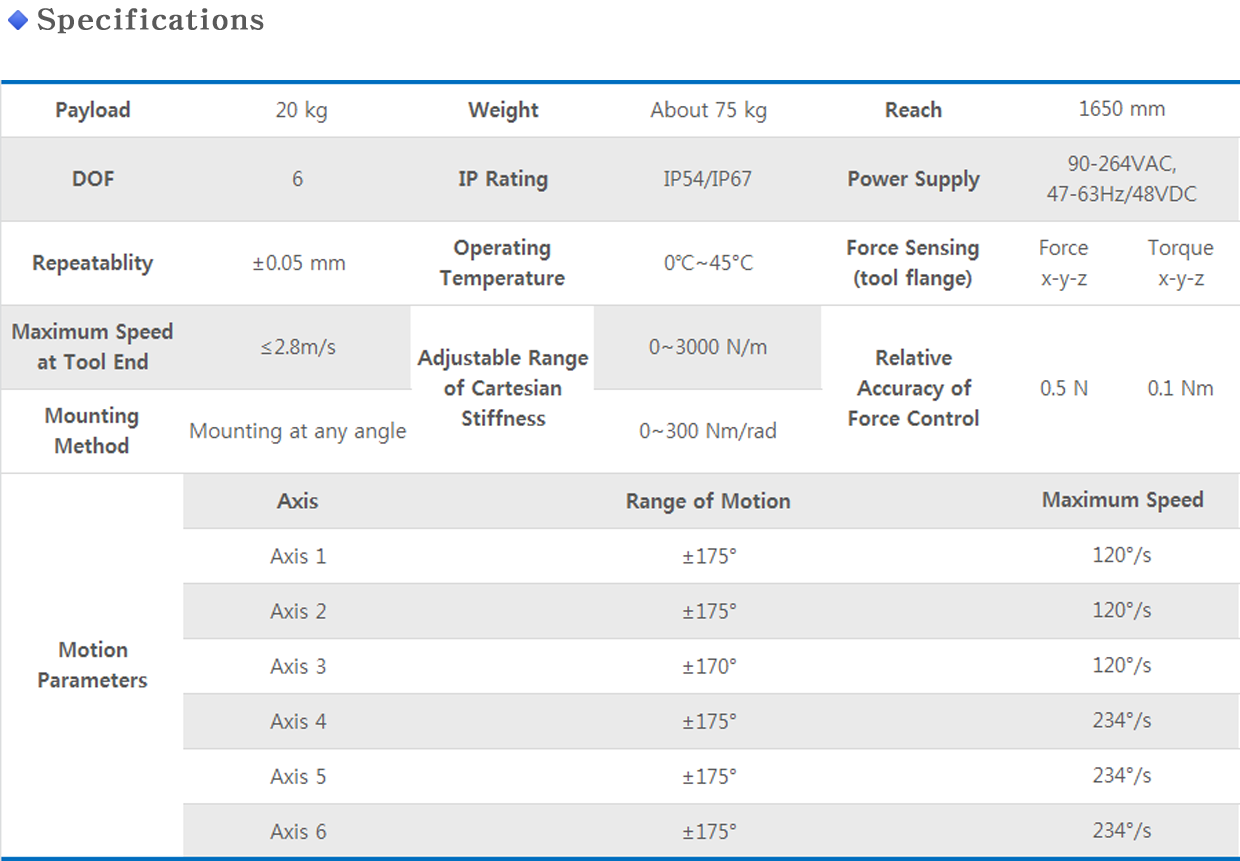Select the IP54/IP67 value
The width and height of the screenshot is (1240, 861).
click(x=708, y=179)
